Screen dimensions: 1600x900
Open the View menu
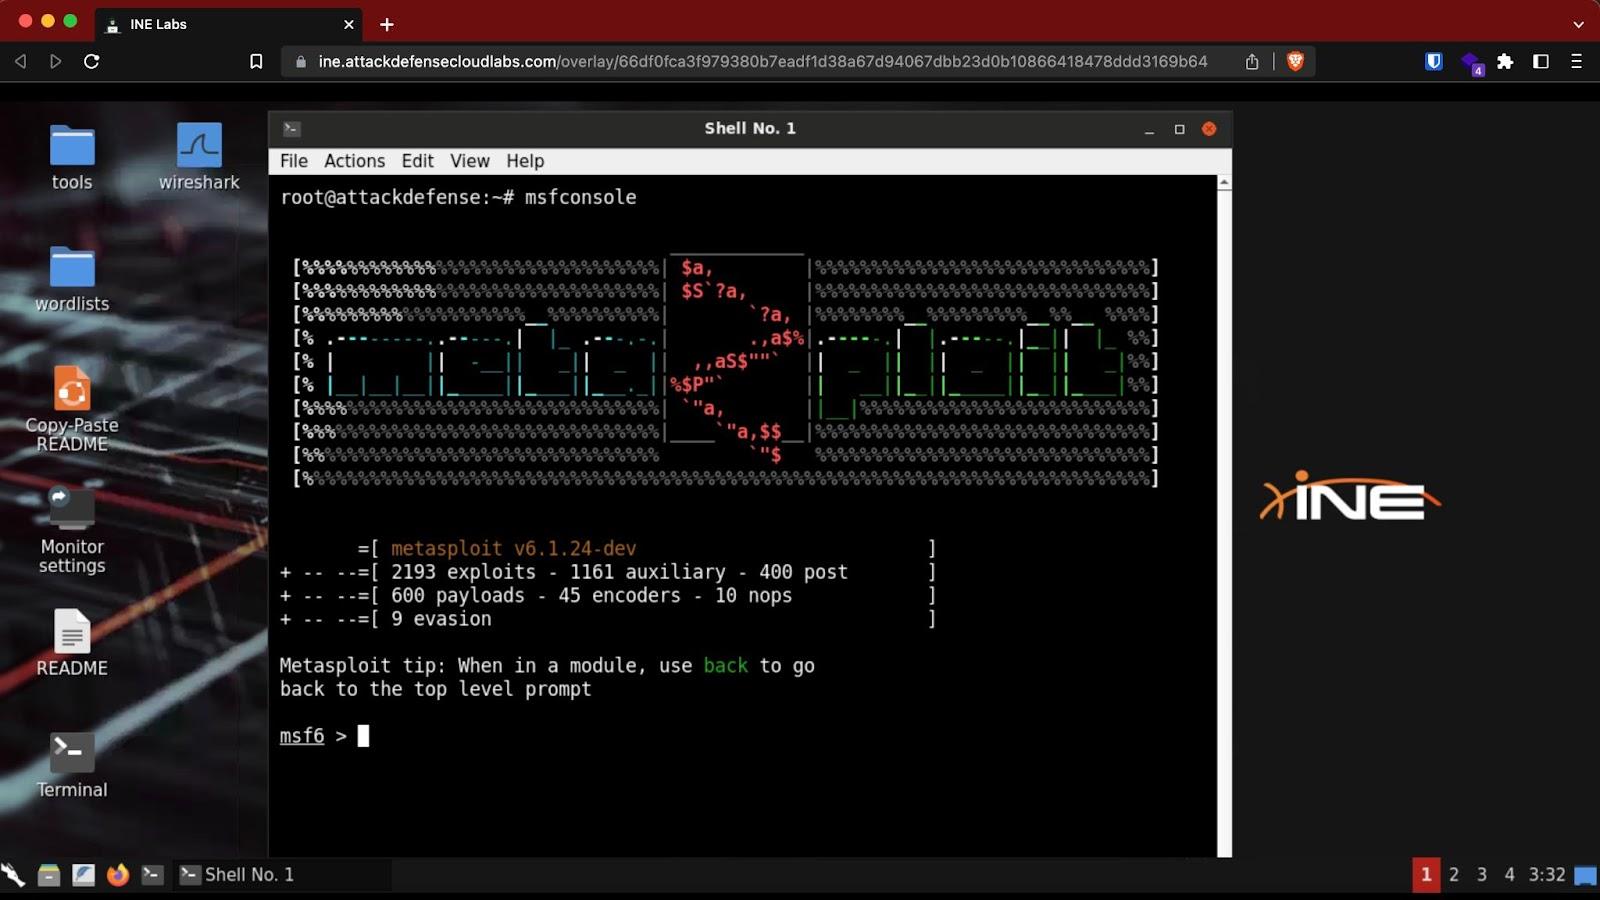(470, 161)
